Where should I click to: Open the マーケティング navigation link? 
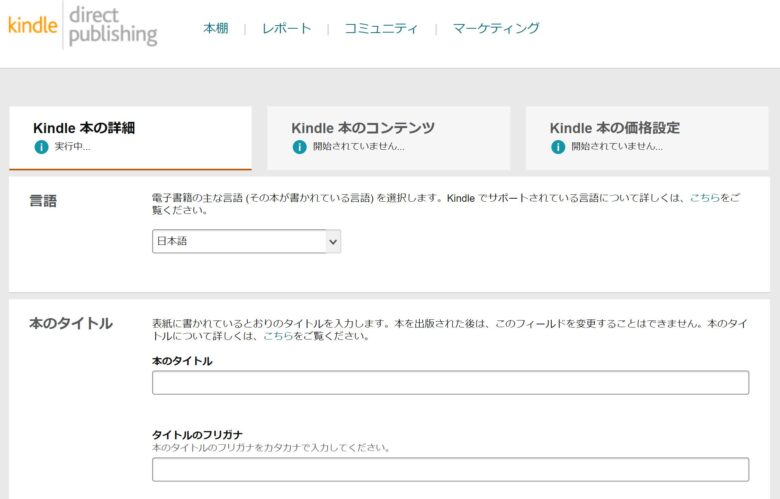click(496, 28)
